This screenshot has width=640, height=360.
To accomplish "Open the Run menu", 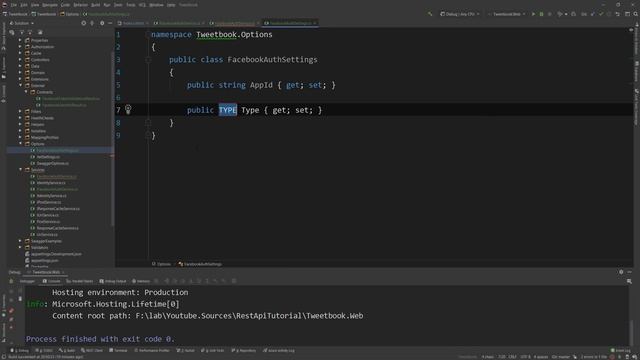I will (x=107, y=5).
